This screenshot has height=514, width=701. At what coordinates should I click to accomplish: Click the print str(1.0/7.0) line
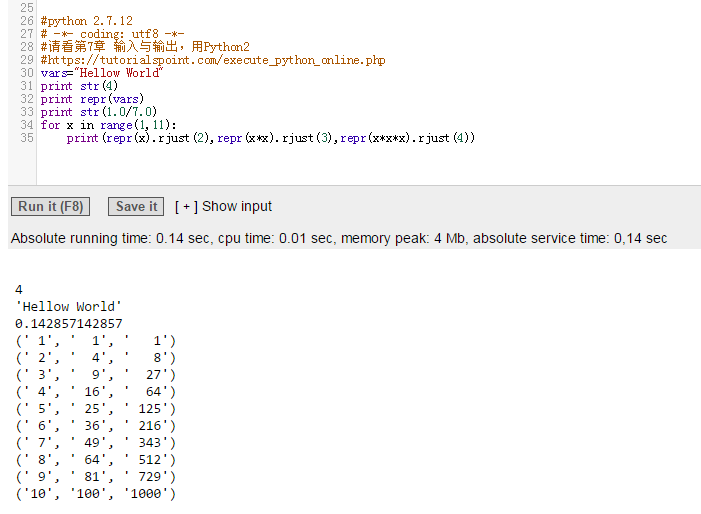point(99,112)
